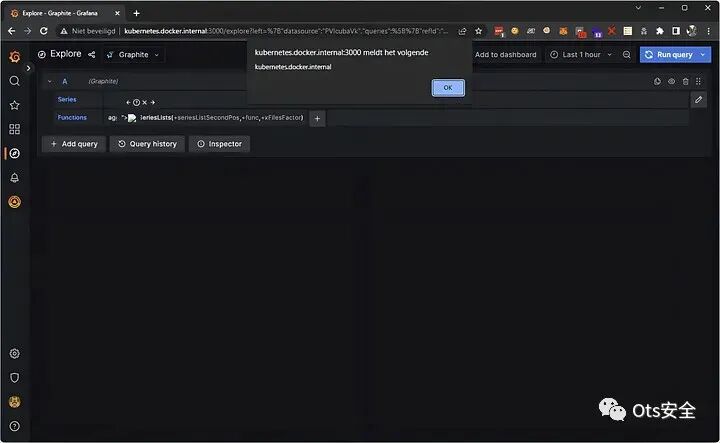
Task: Open the Extensions puzzle piece icon
Action: pyautogui.click(x=660, y=31)
